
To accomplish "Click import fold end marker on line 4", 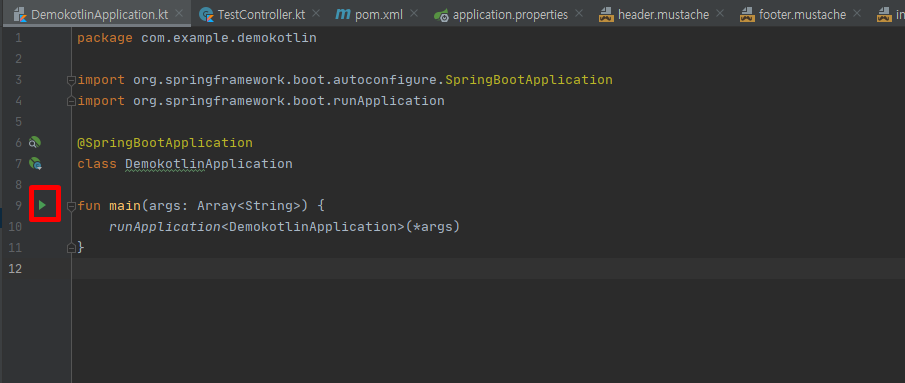I will [x=72, y=102].
